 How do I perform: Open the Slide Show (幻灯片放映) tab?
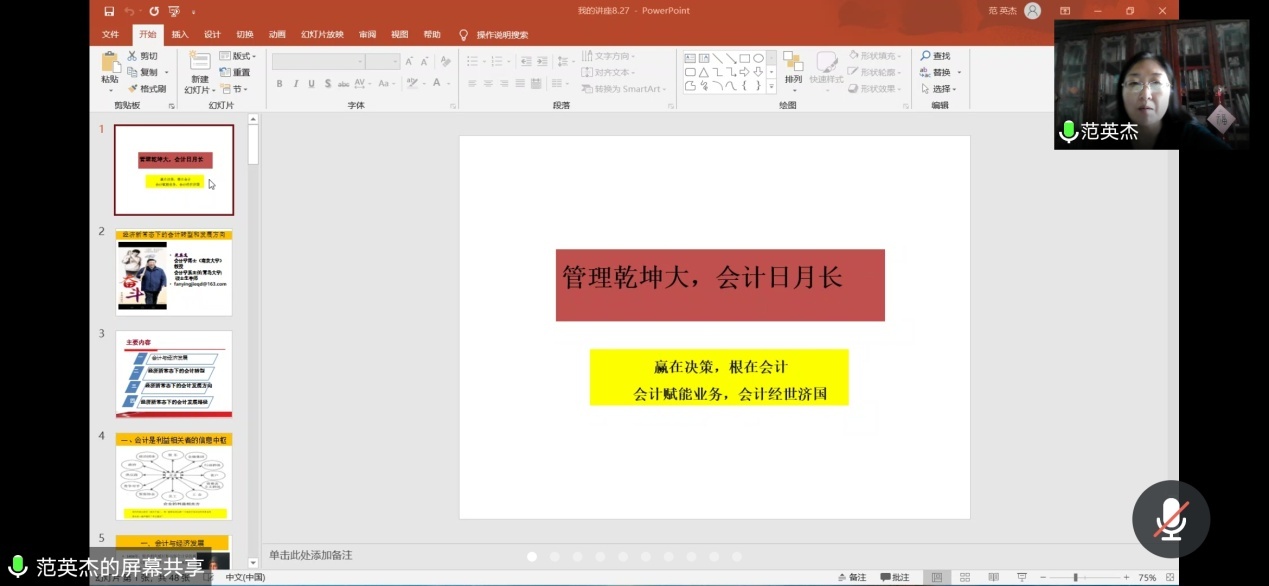[x=320, y=33]
